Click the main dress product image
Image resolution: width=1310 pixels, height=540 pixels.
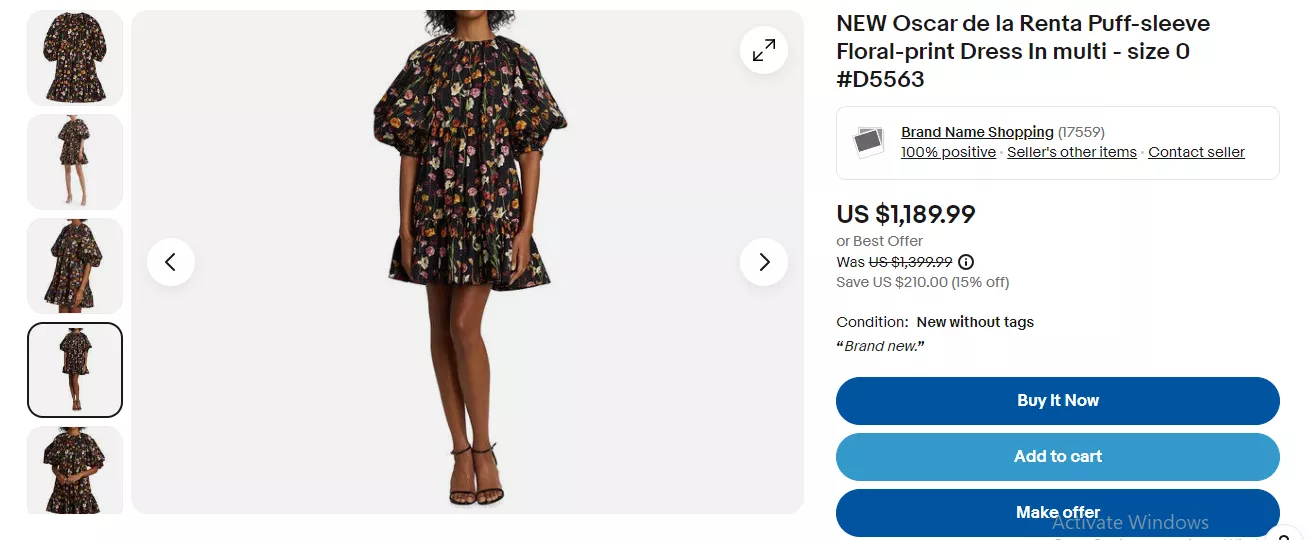[467, 250]
